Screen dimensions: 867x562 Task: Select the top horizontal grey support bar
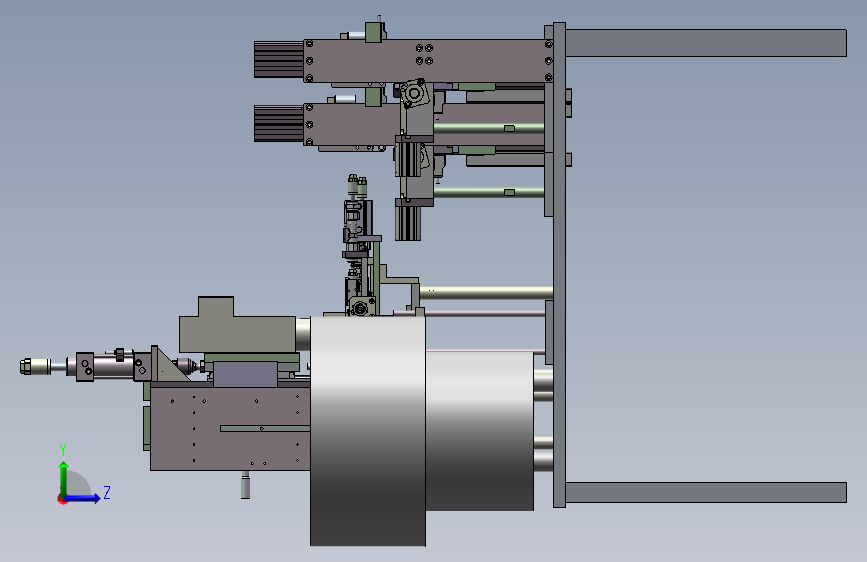[706, 43]
